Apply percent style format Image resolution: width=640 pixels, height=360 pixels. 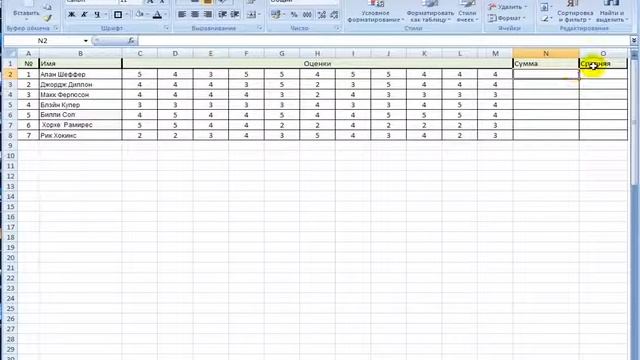click(x=294, y=15)
